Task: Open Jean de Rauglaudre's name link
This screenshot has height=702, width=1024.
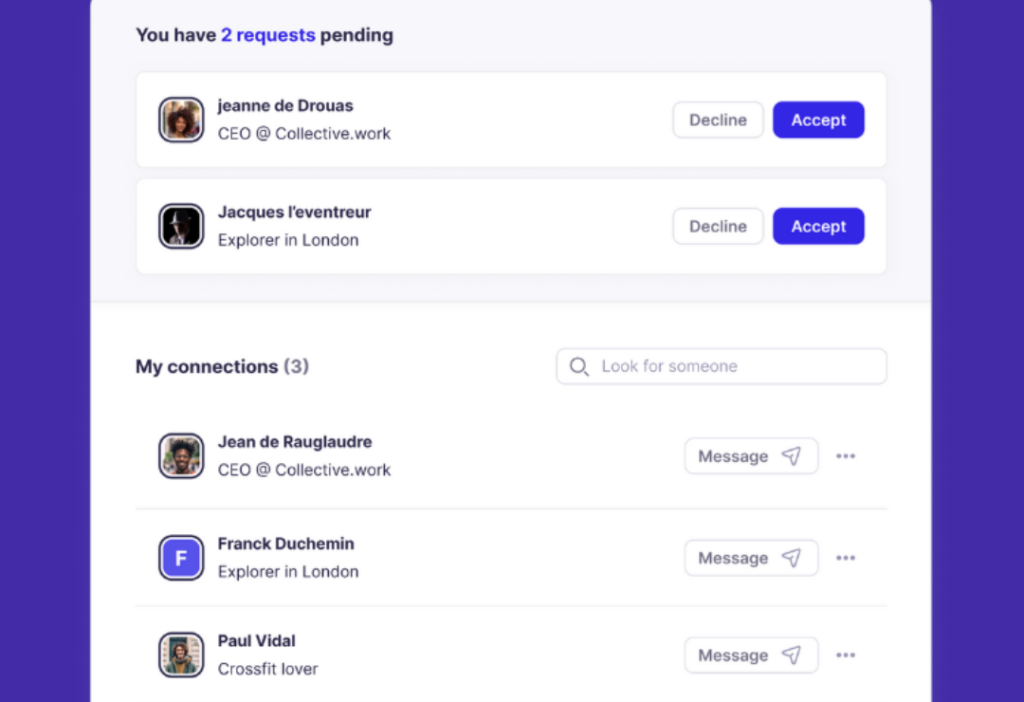Action: click(294, 442)
